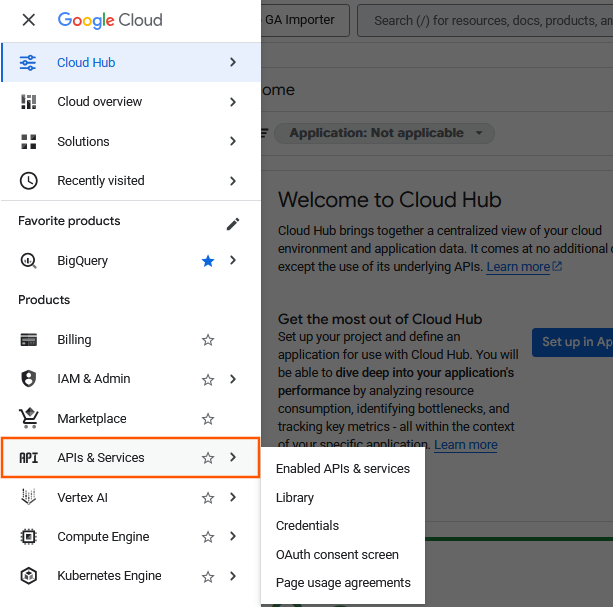Click the search resources input field
The width and height of the screenshot is (613, 607).
490,20
